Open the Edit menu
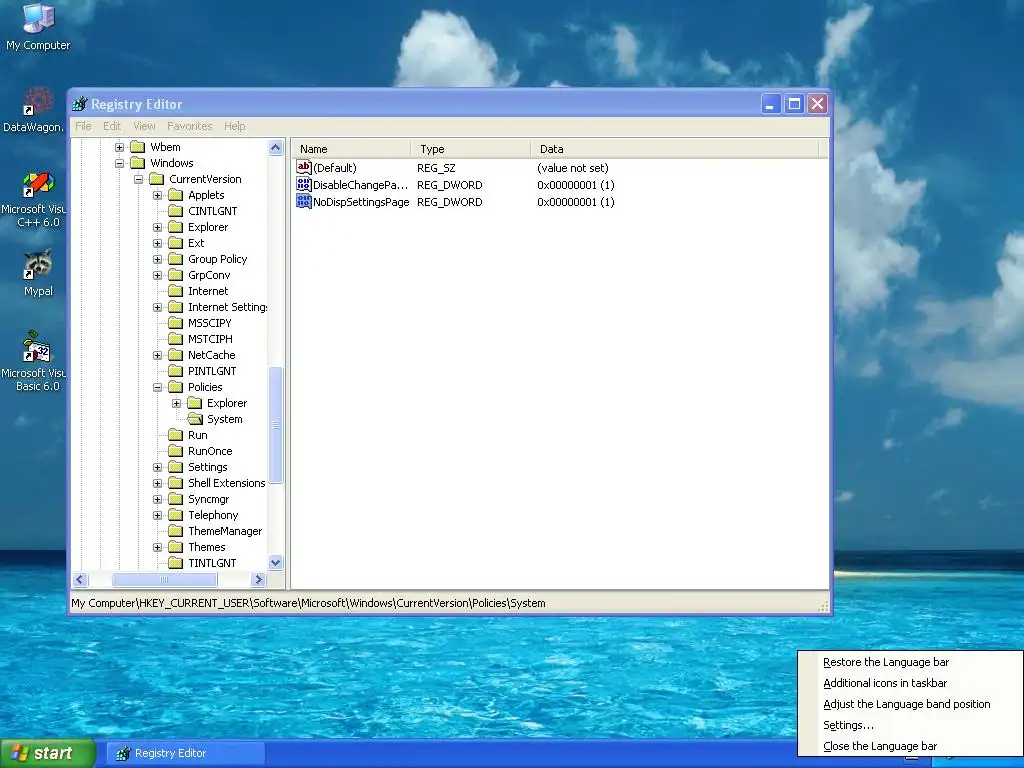The width and height of the screenshot is (1024, 768). tap(112, 126)
